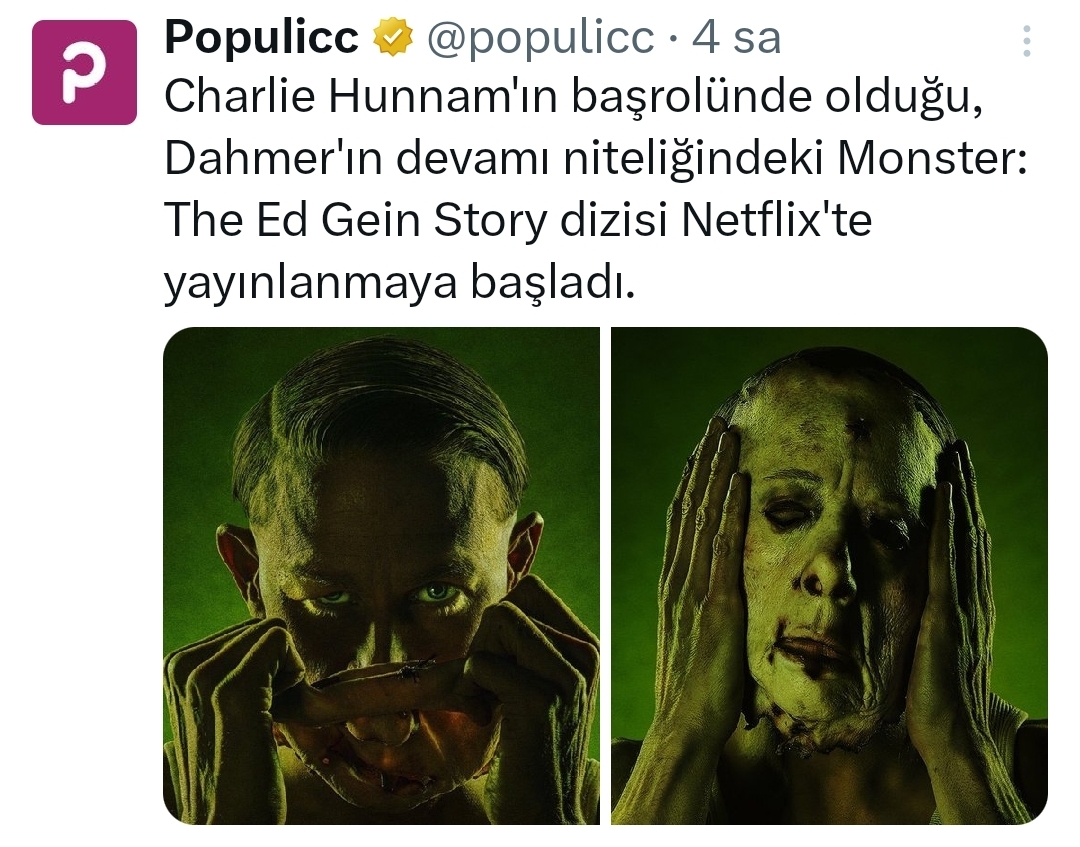Click the word 'Monster:' in the tweet

tap(932, 159)
